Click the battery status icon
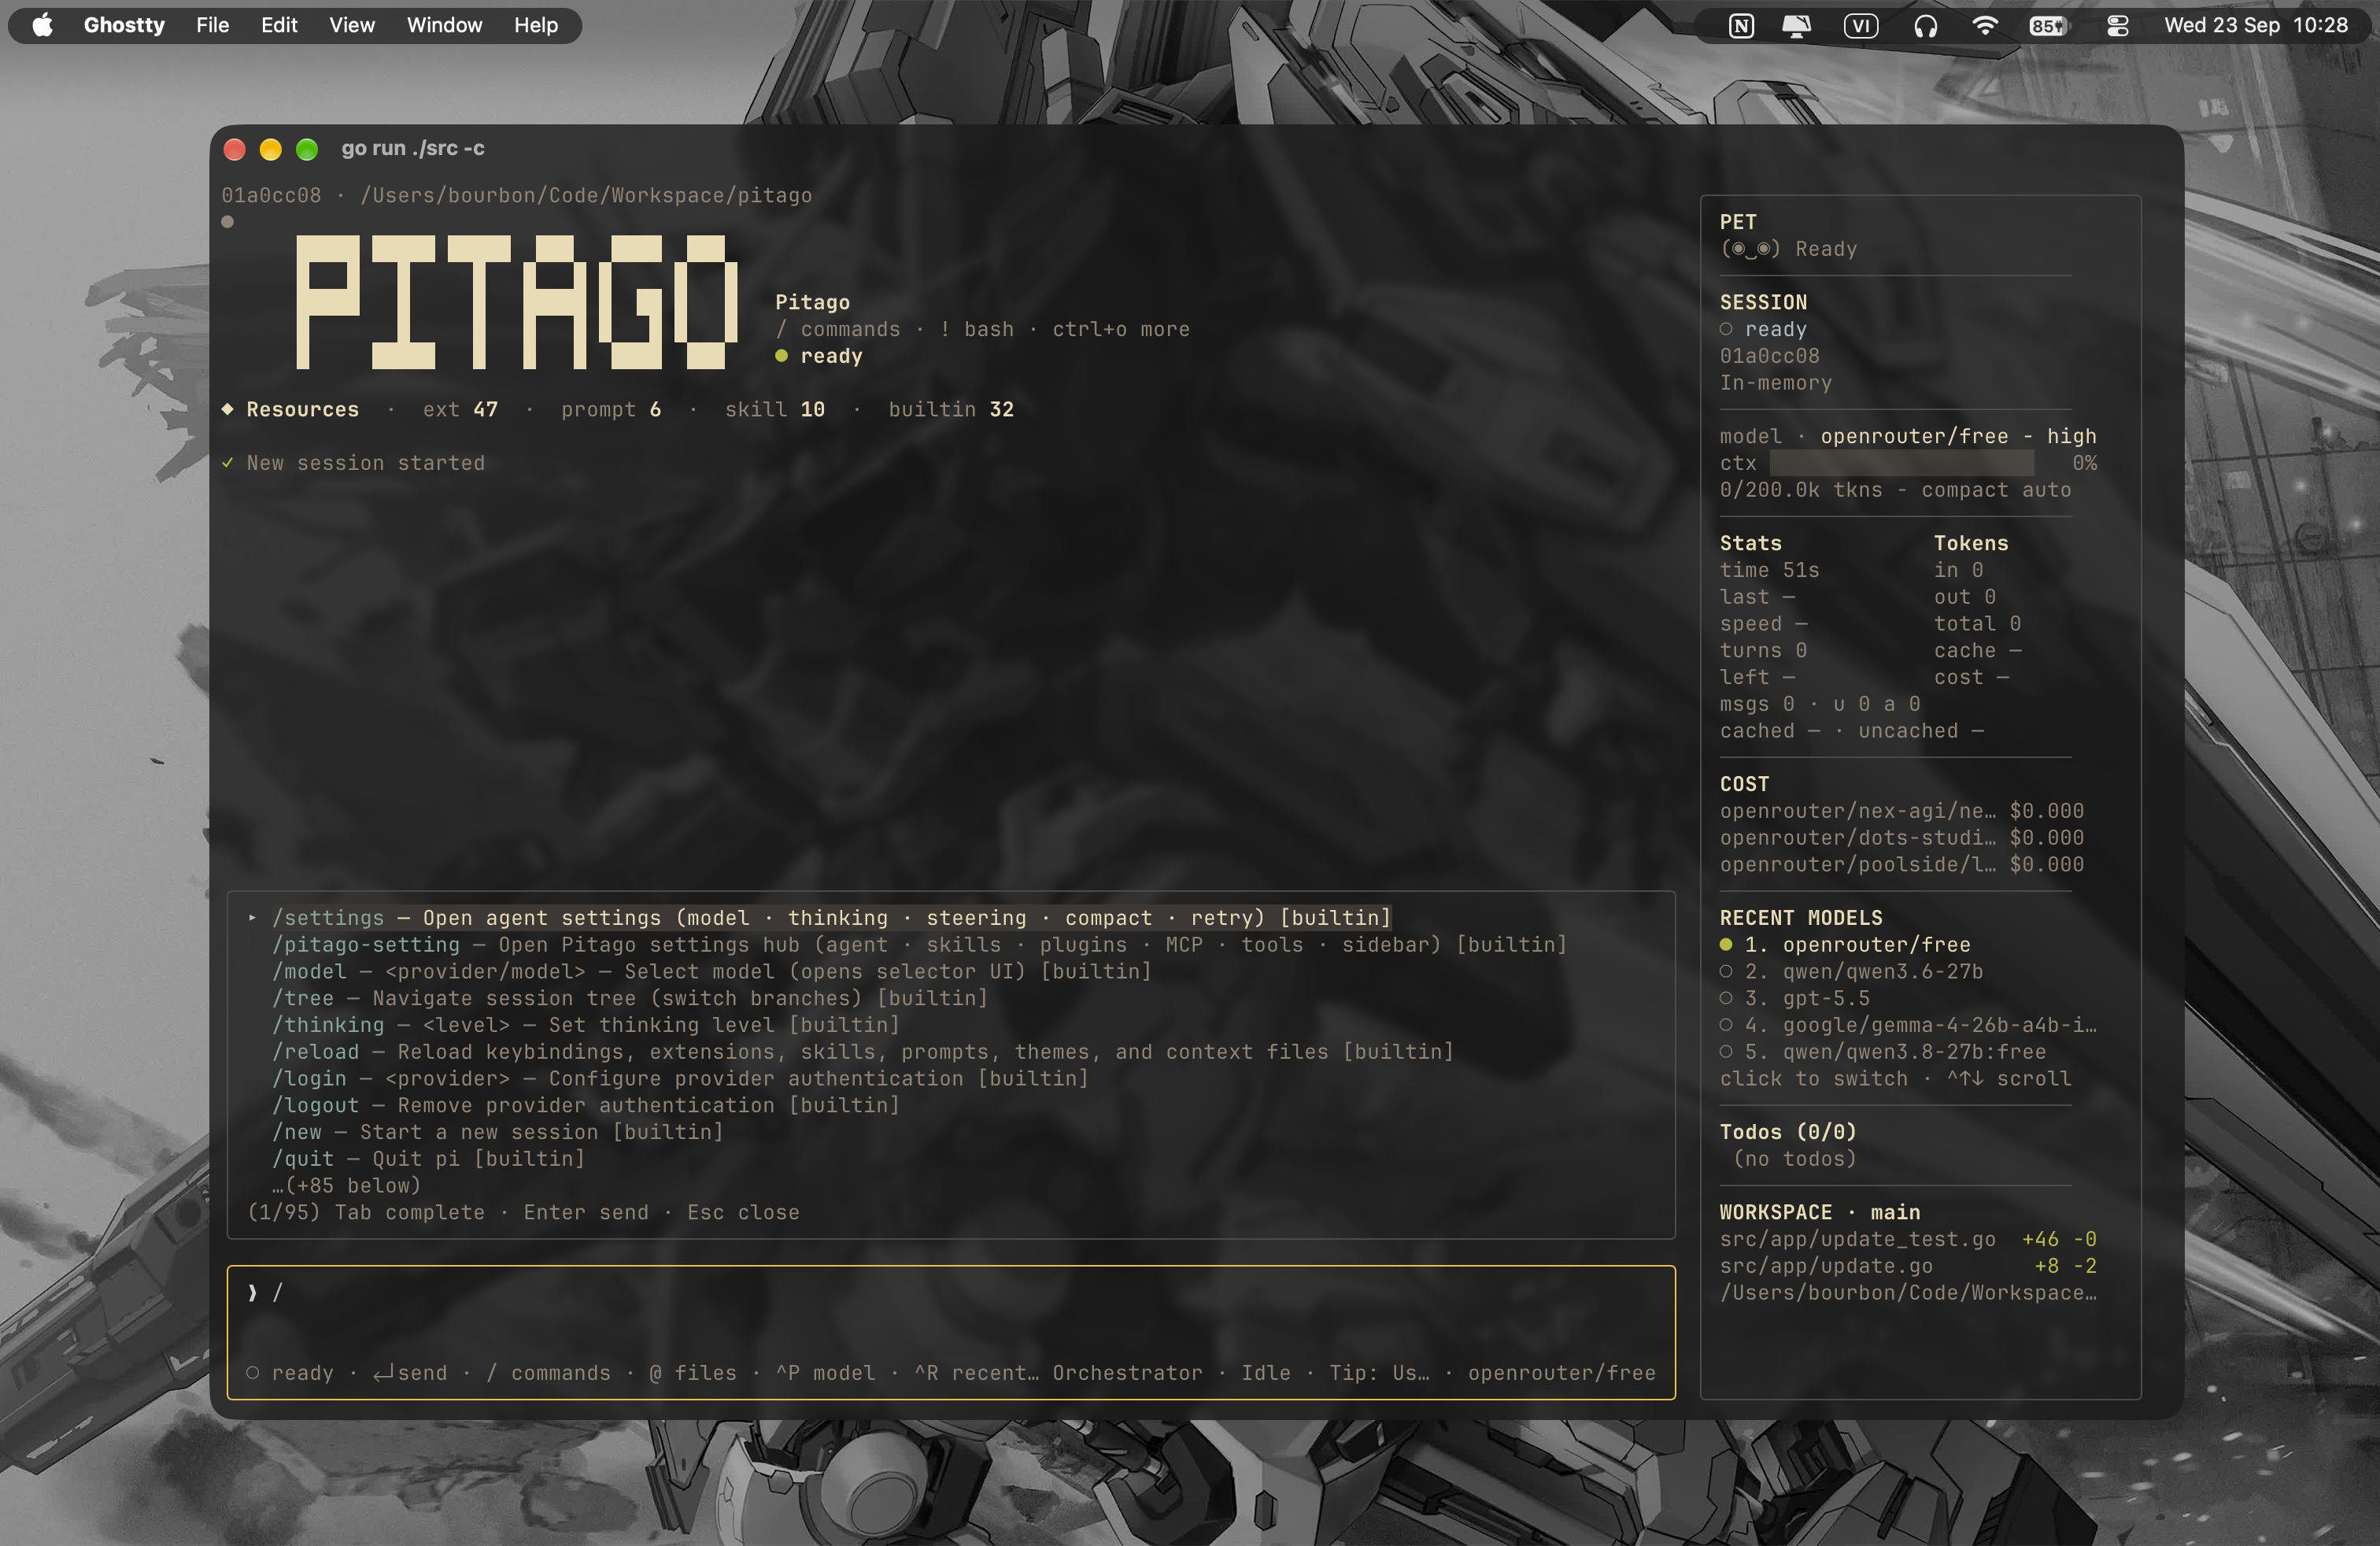 (x=2047, y=26)
